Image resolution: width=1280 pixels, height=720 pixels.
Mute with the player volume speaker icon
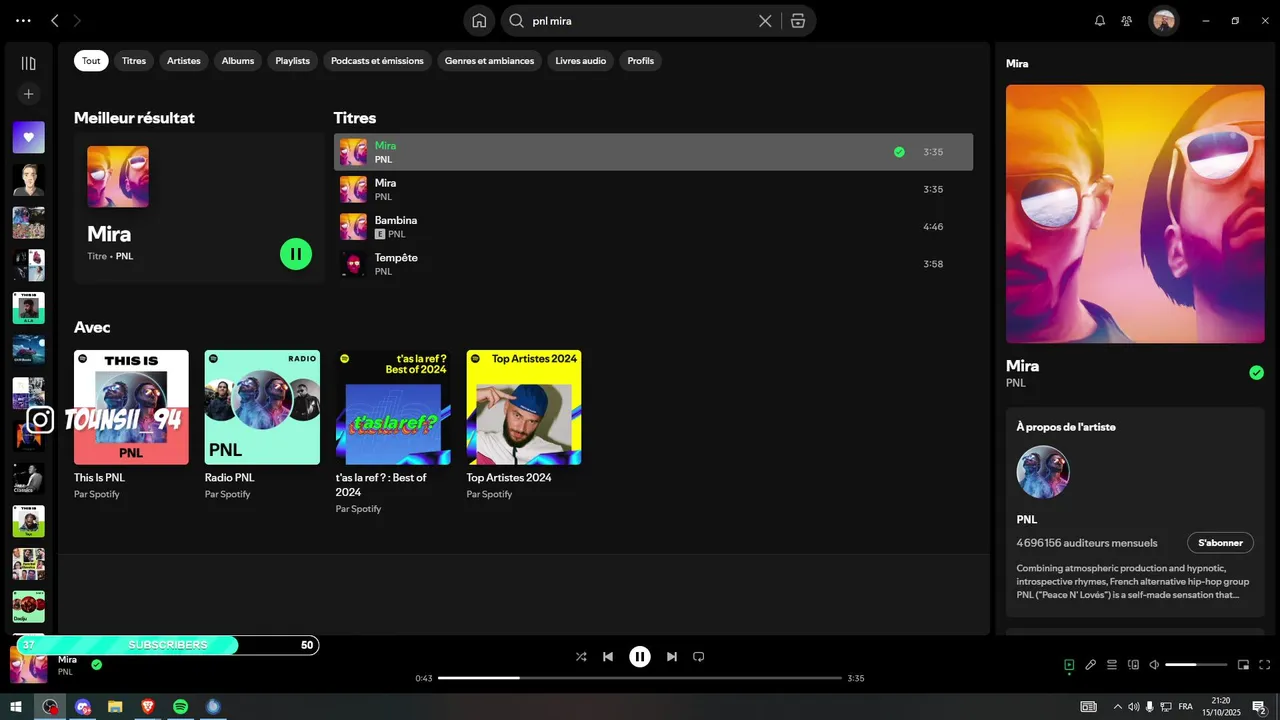1154,664
